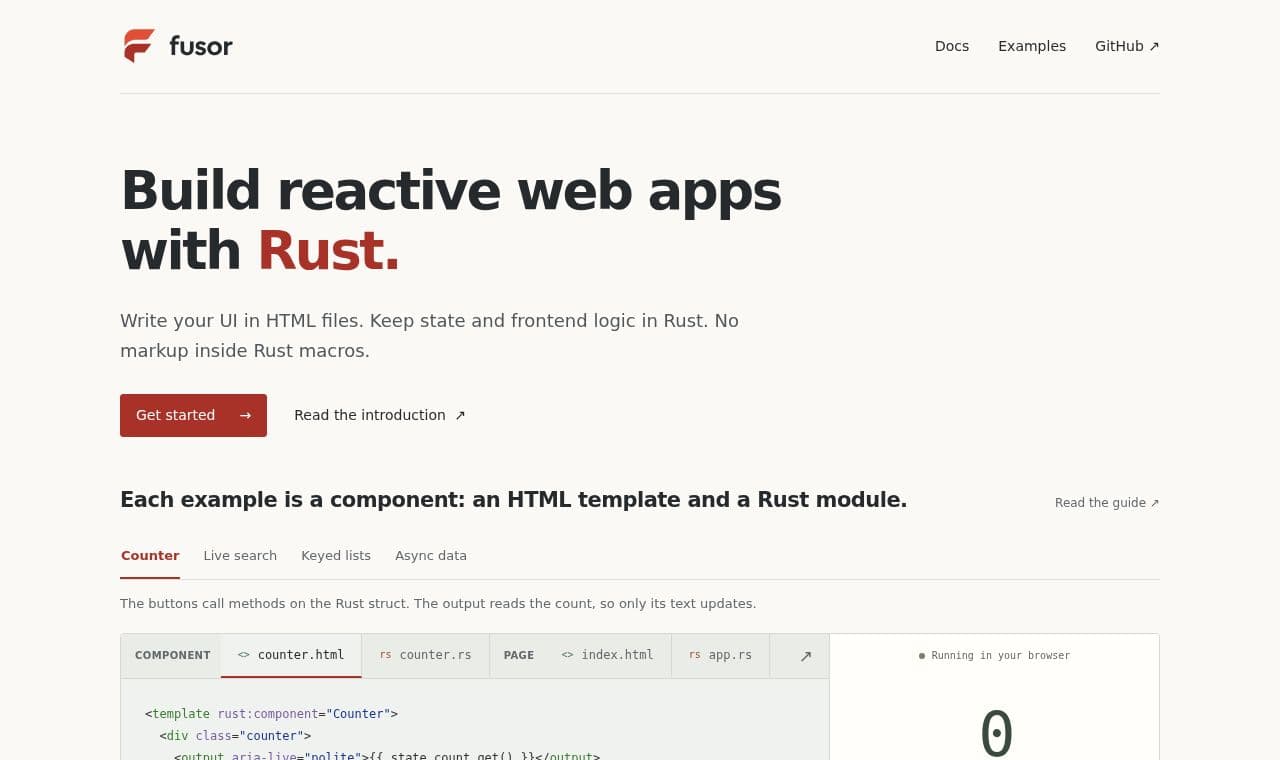Click the 'Running in your browser' text
The image size is (1280, 760).
(1000, 656)
